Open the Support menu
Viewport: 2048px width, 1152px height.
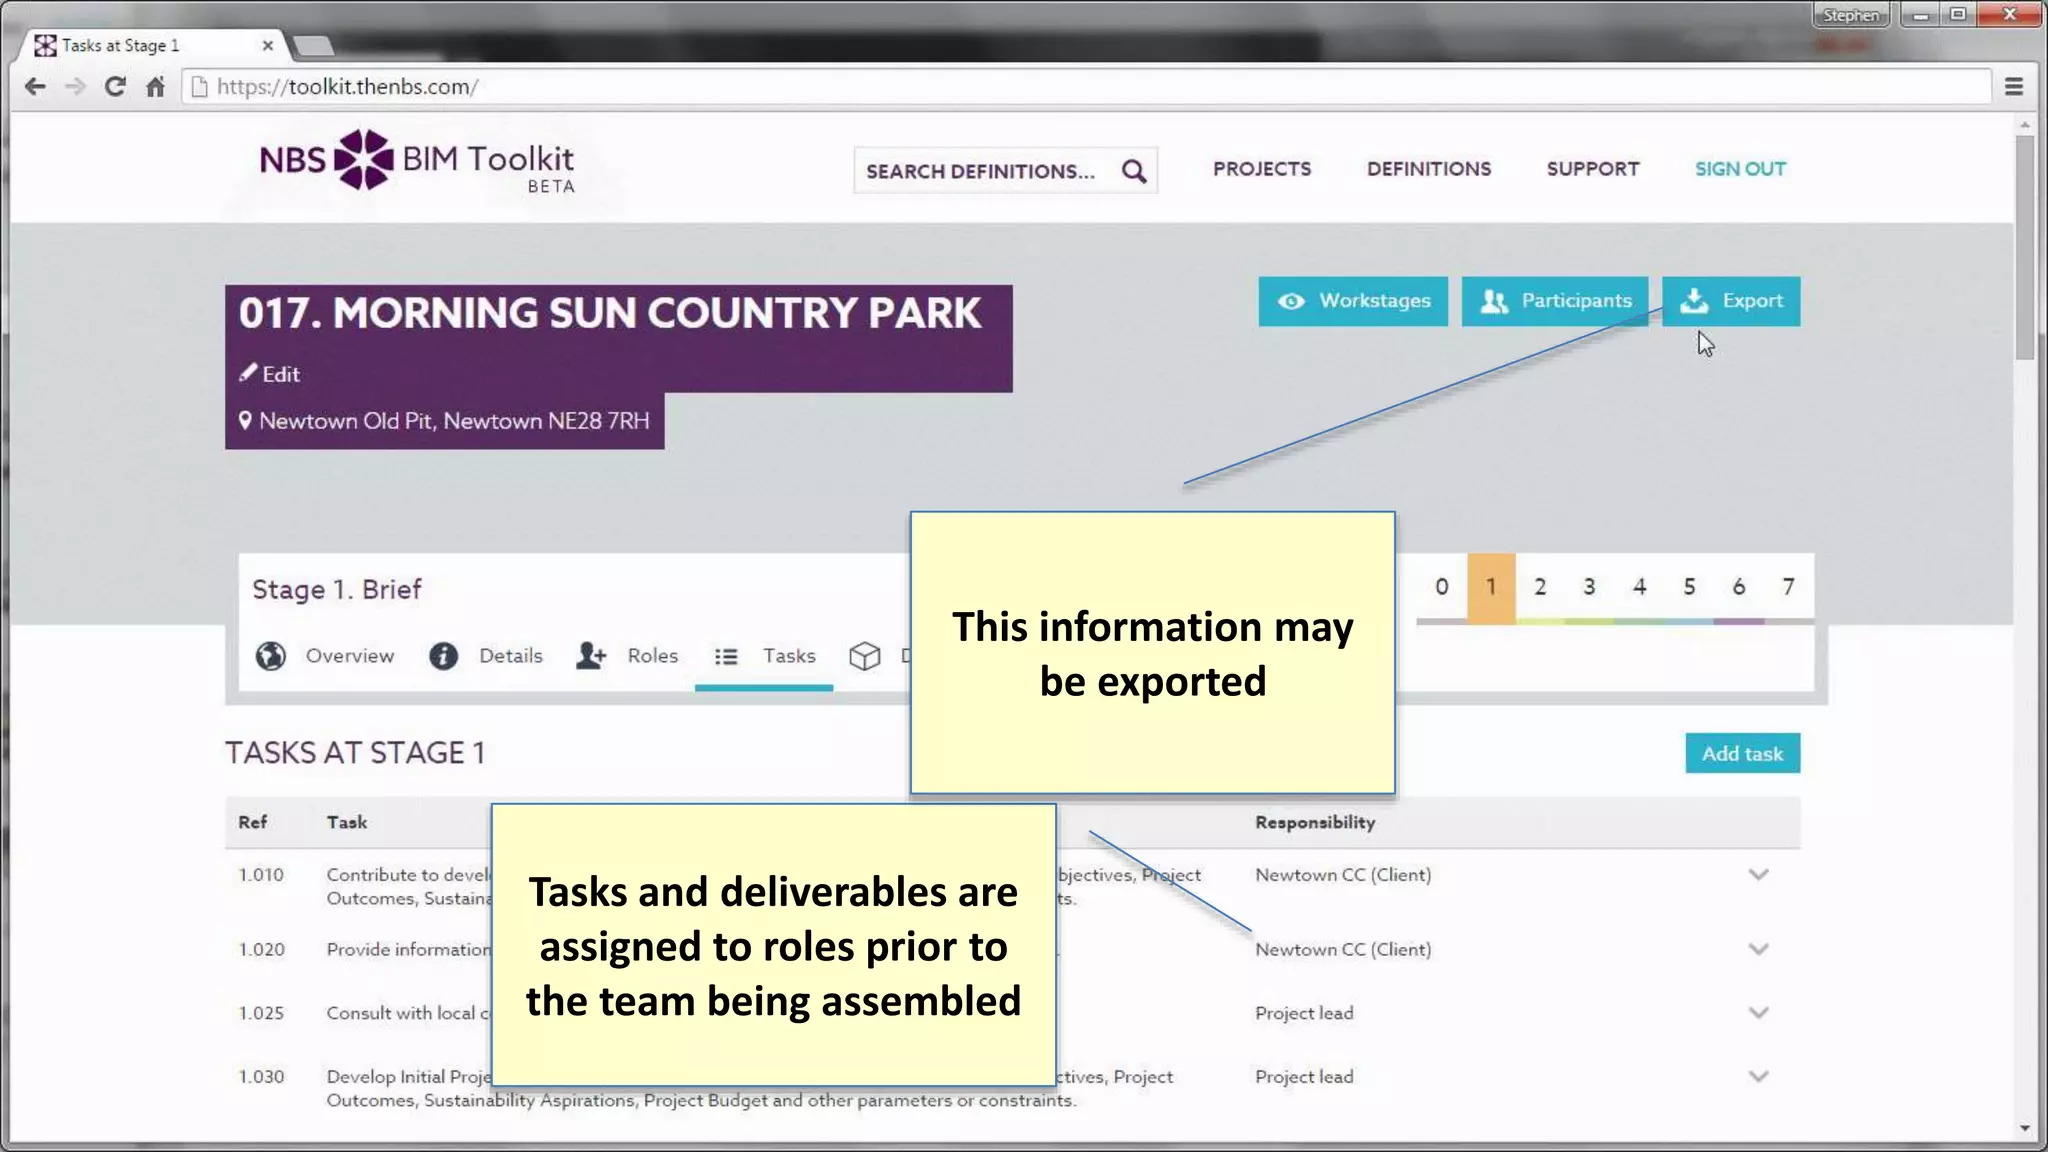pyautogui.click(x=1593, y=169)
